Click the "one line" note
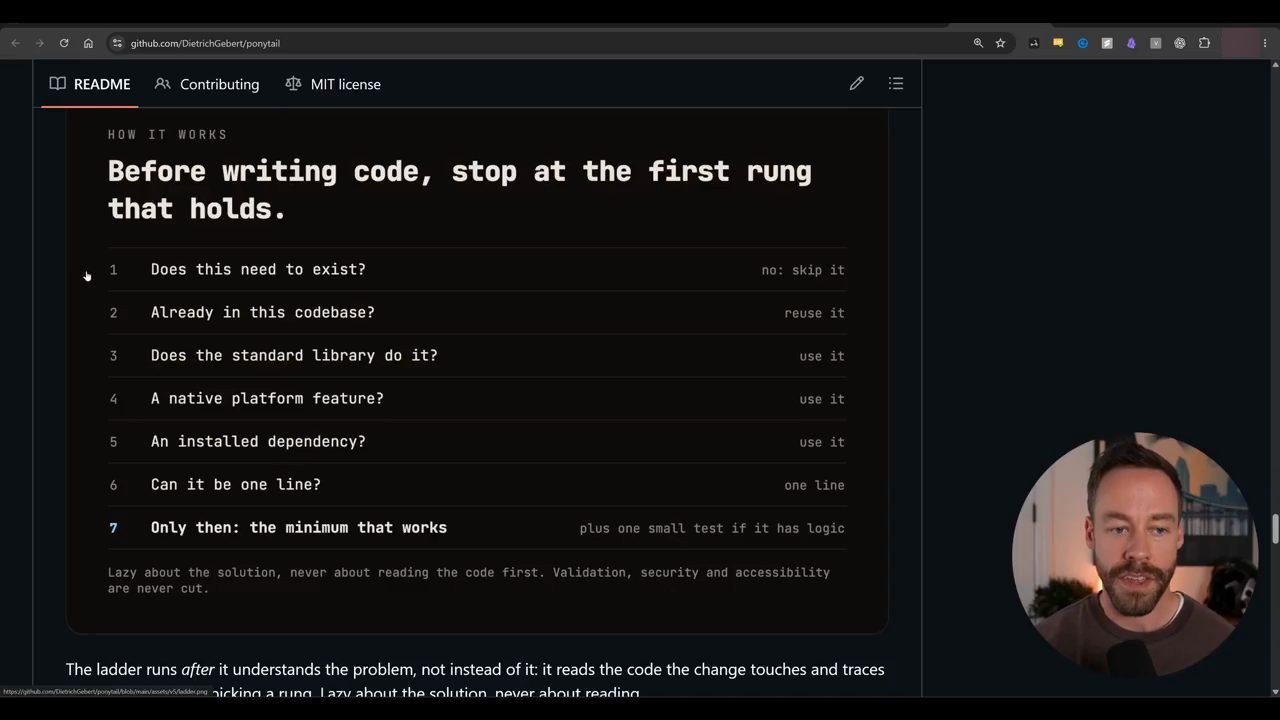The image size is (1280, 720). click(814, 485)
